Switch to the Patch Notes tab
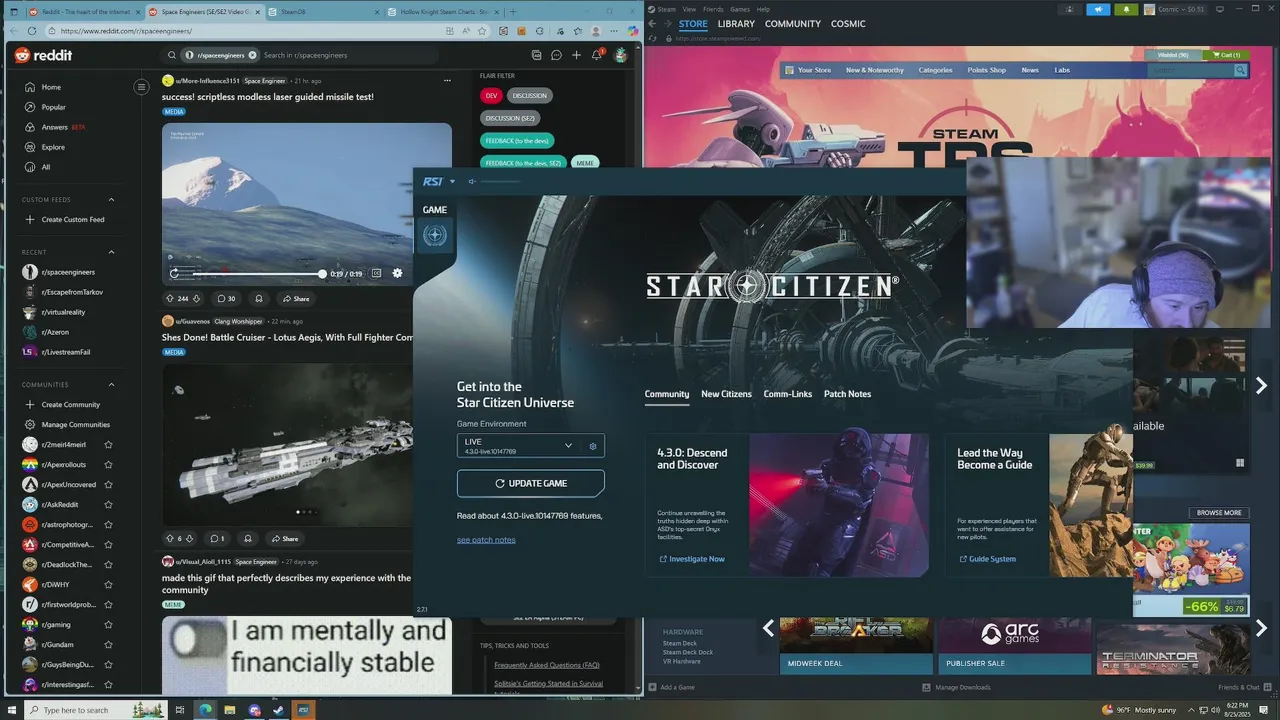The image size is (1280, 720). click(847, 394)
